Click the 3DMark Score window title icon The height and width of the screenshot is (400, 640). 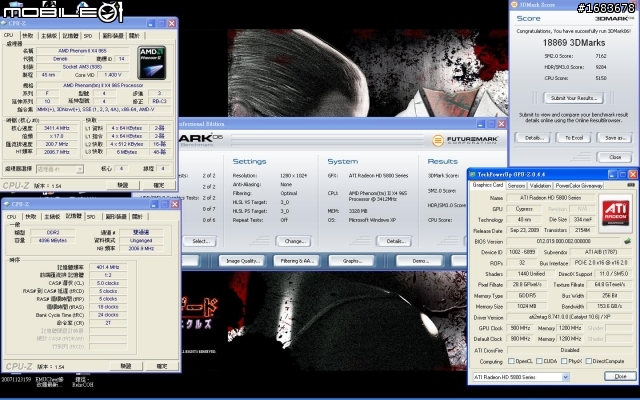[514, 4]
